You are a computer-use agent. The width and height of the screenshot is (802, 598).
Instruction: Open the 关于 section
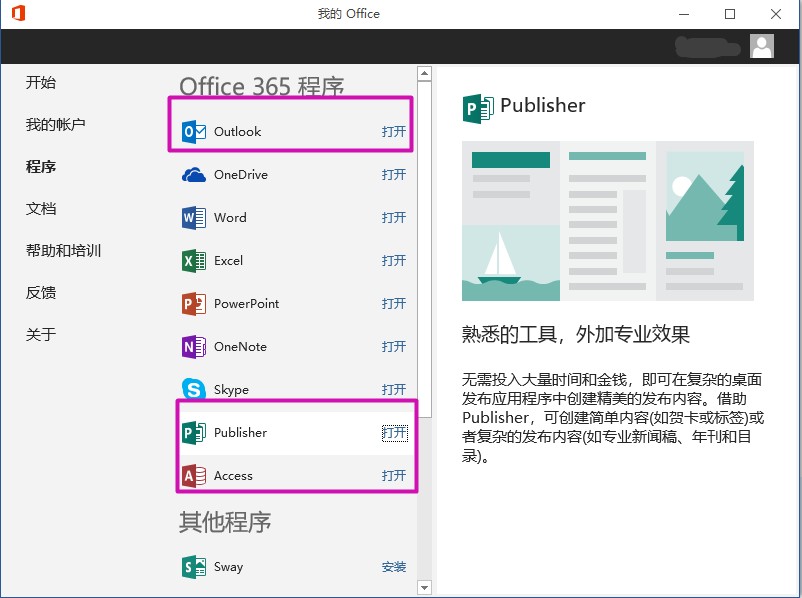click(x=41, y=335)
